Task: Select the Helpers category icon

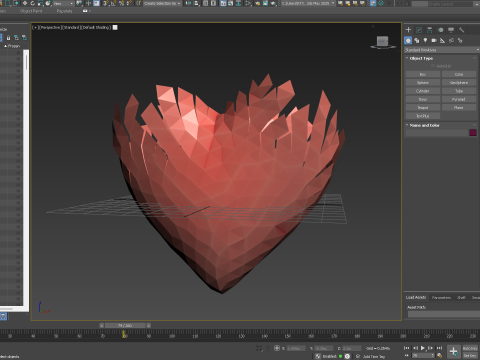Action: (x=443, y=41)
